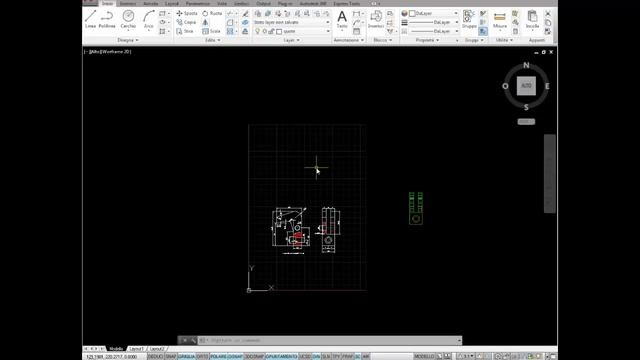This screenshot has width=640, height=360.
Task: Open the Output ribbon tab
Action: coord(263,3)
